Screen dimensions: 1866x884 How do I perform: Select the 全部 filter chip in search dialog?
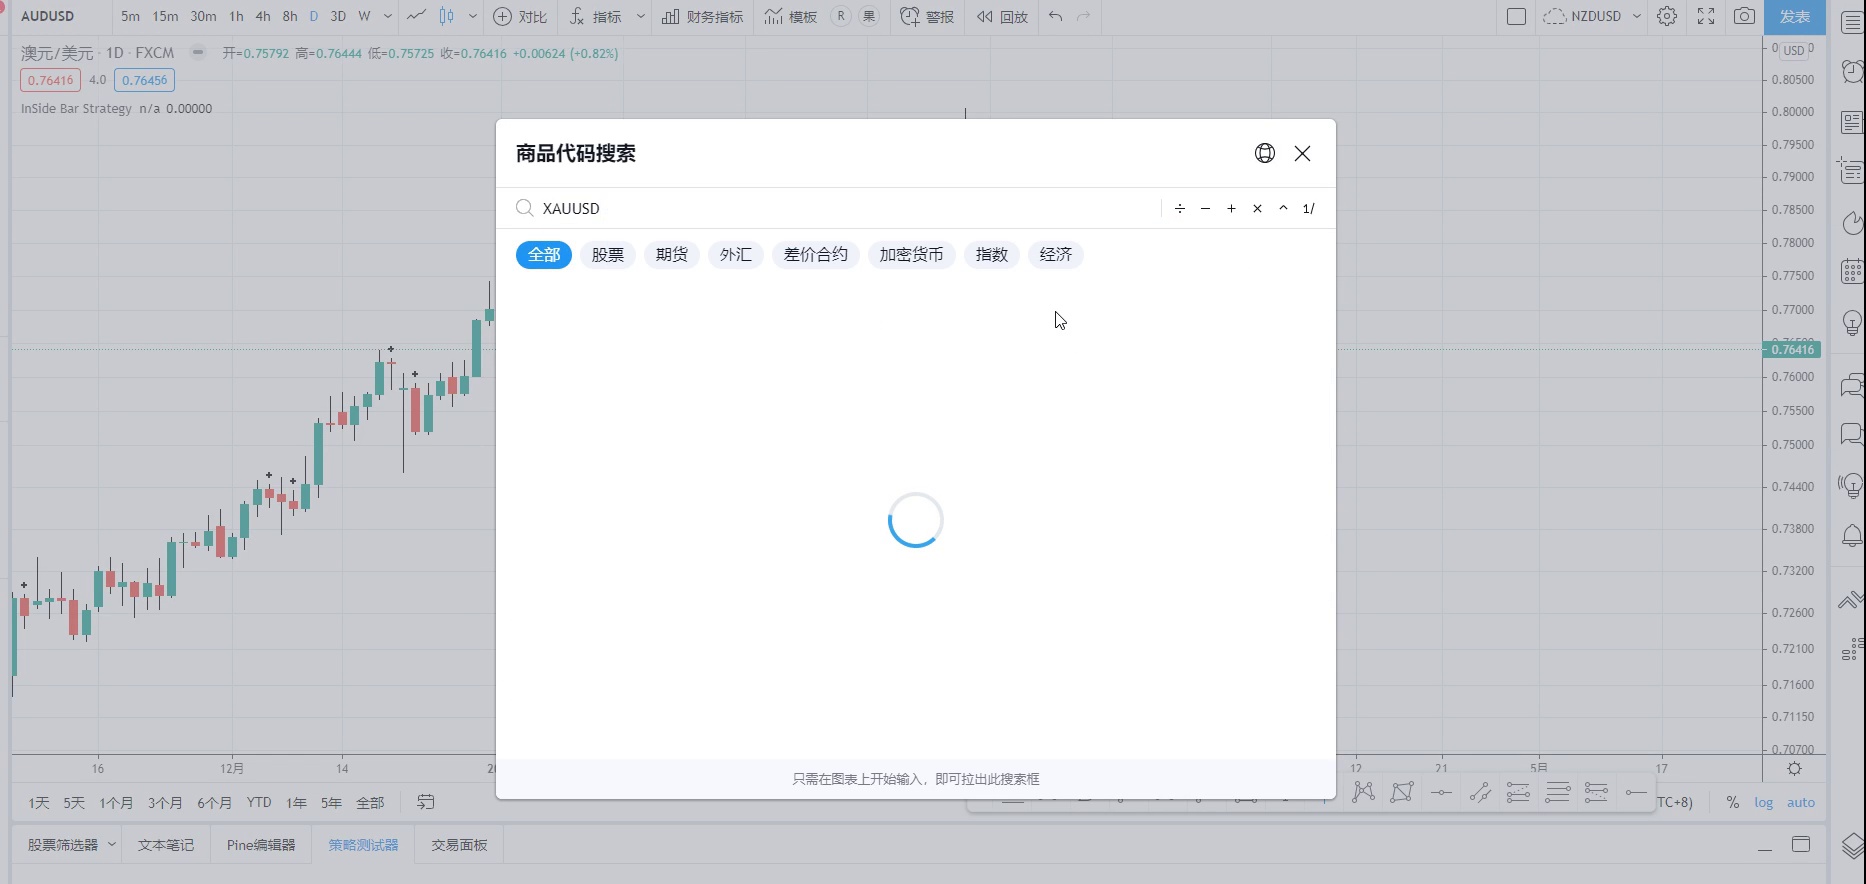point(544,255)
